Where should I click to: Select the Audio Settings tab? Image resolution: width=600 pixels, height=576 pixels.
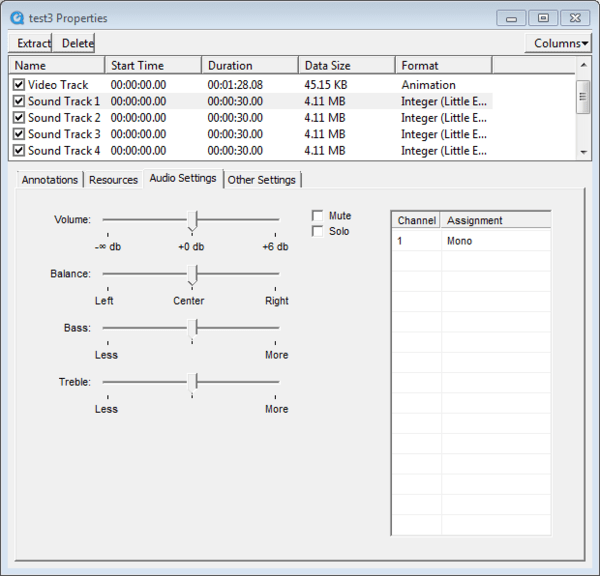183,178
